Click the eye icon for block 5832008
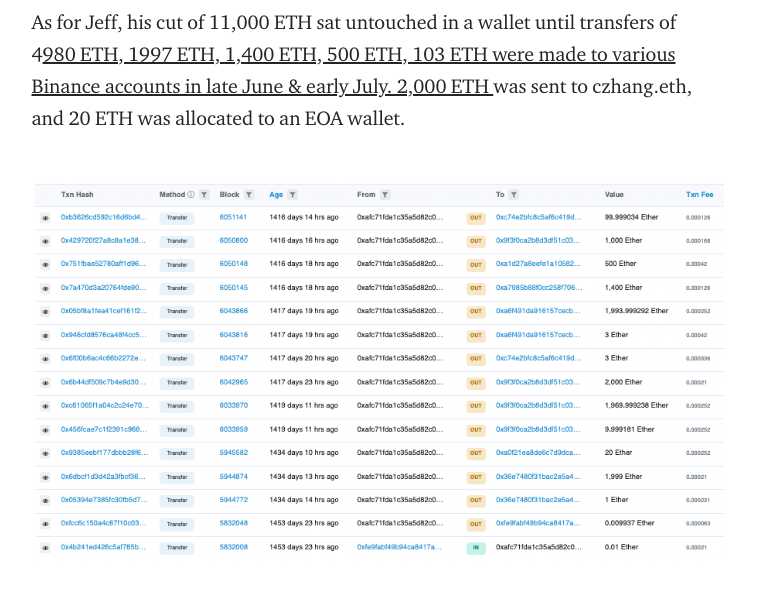The width and height of the screenshot is (763, 598). (x=45, y=548)
